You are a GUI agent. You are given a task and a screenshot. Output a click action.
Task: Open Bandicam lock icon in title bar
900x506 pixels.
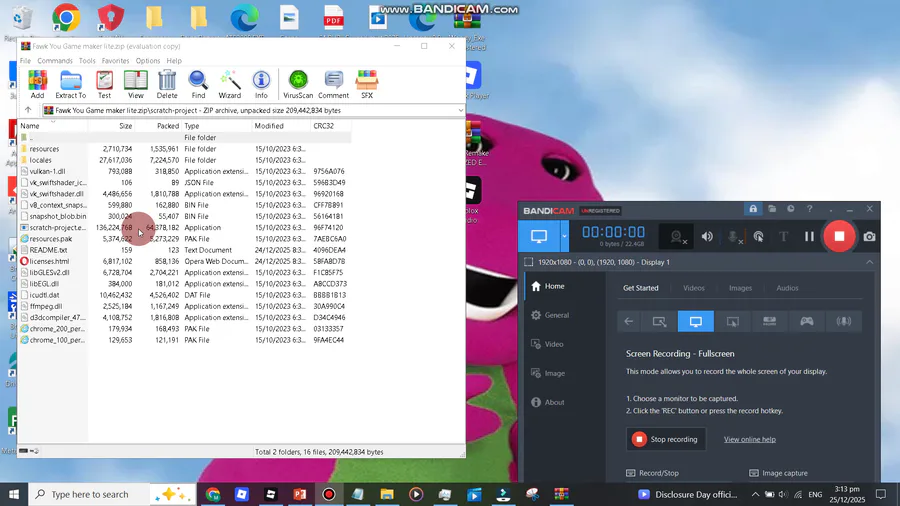[x=753, y=209]
